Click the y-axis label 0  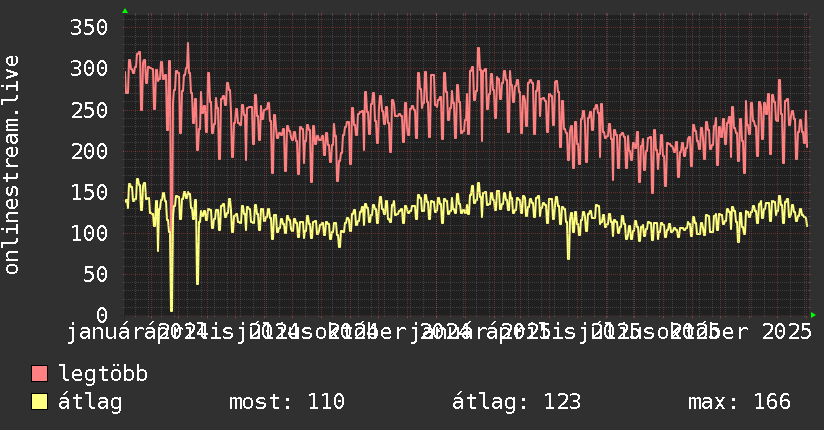pyautogui.click(x=102, y=315)
